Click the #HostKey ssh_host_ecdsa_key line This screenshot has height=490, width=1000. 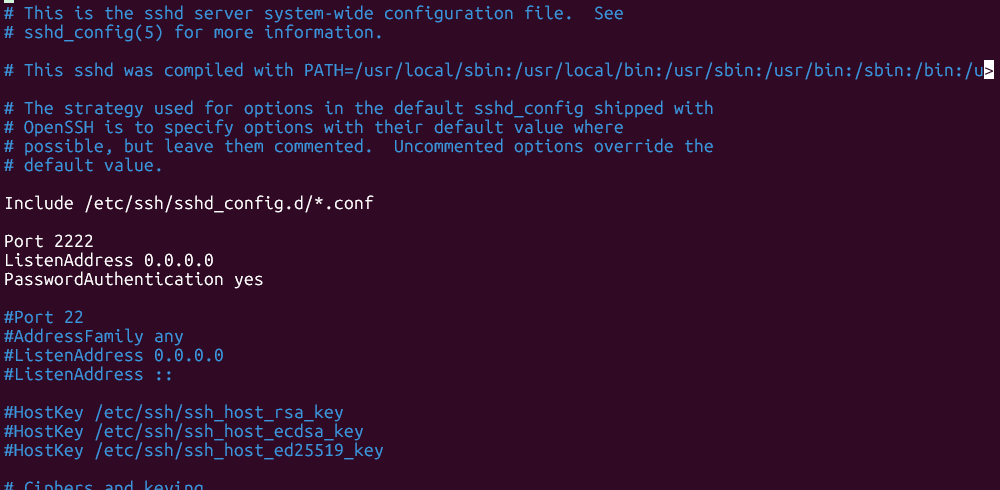pos(184,432)
